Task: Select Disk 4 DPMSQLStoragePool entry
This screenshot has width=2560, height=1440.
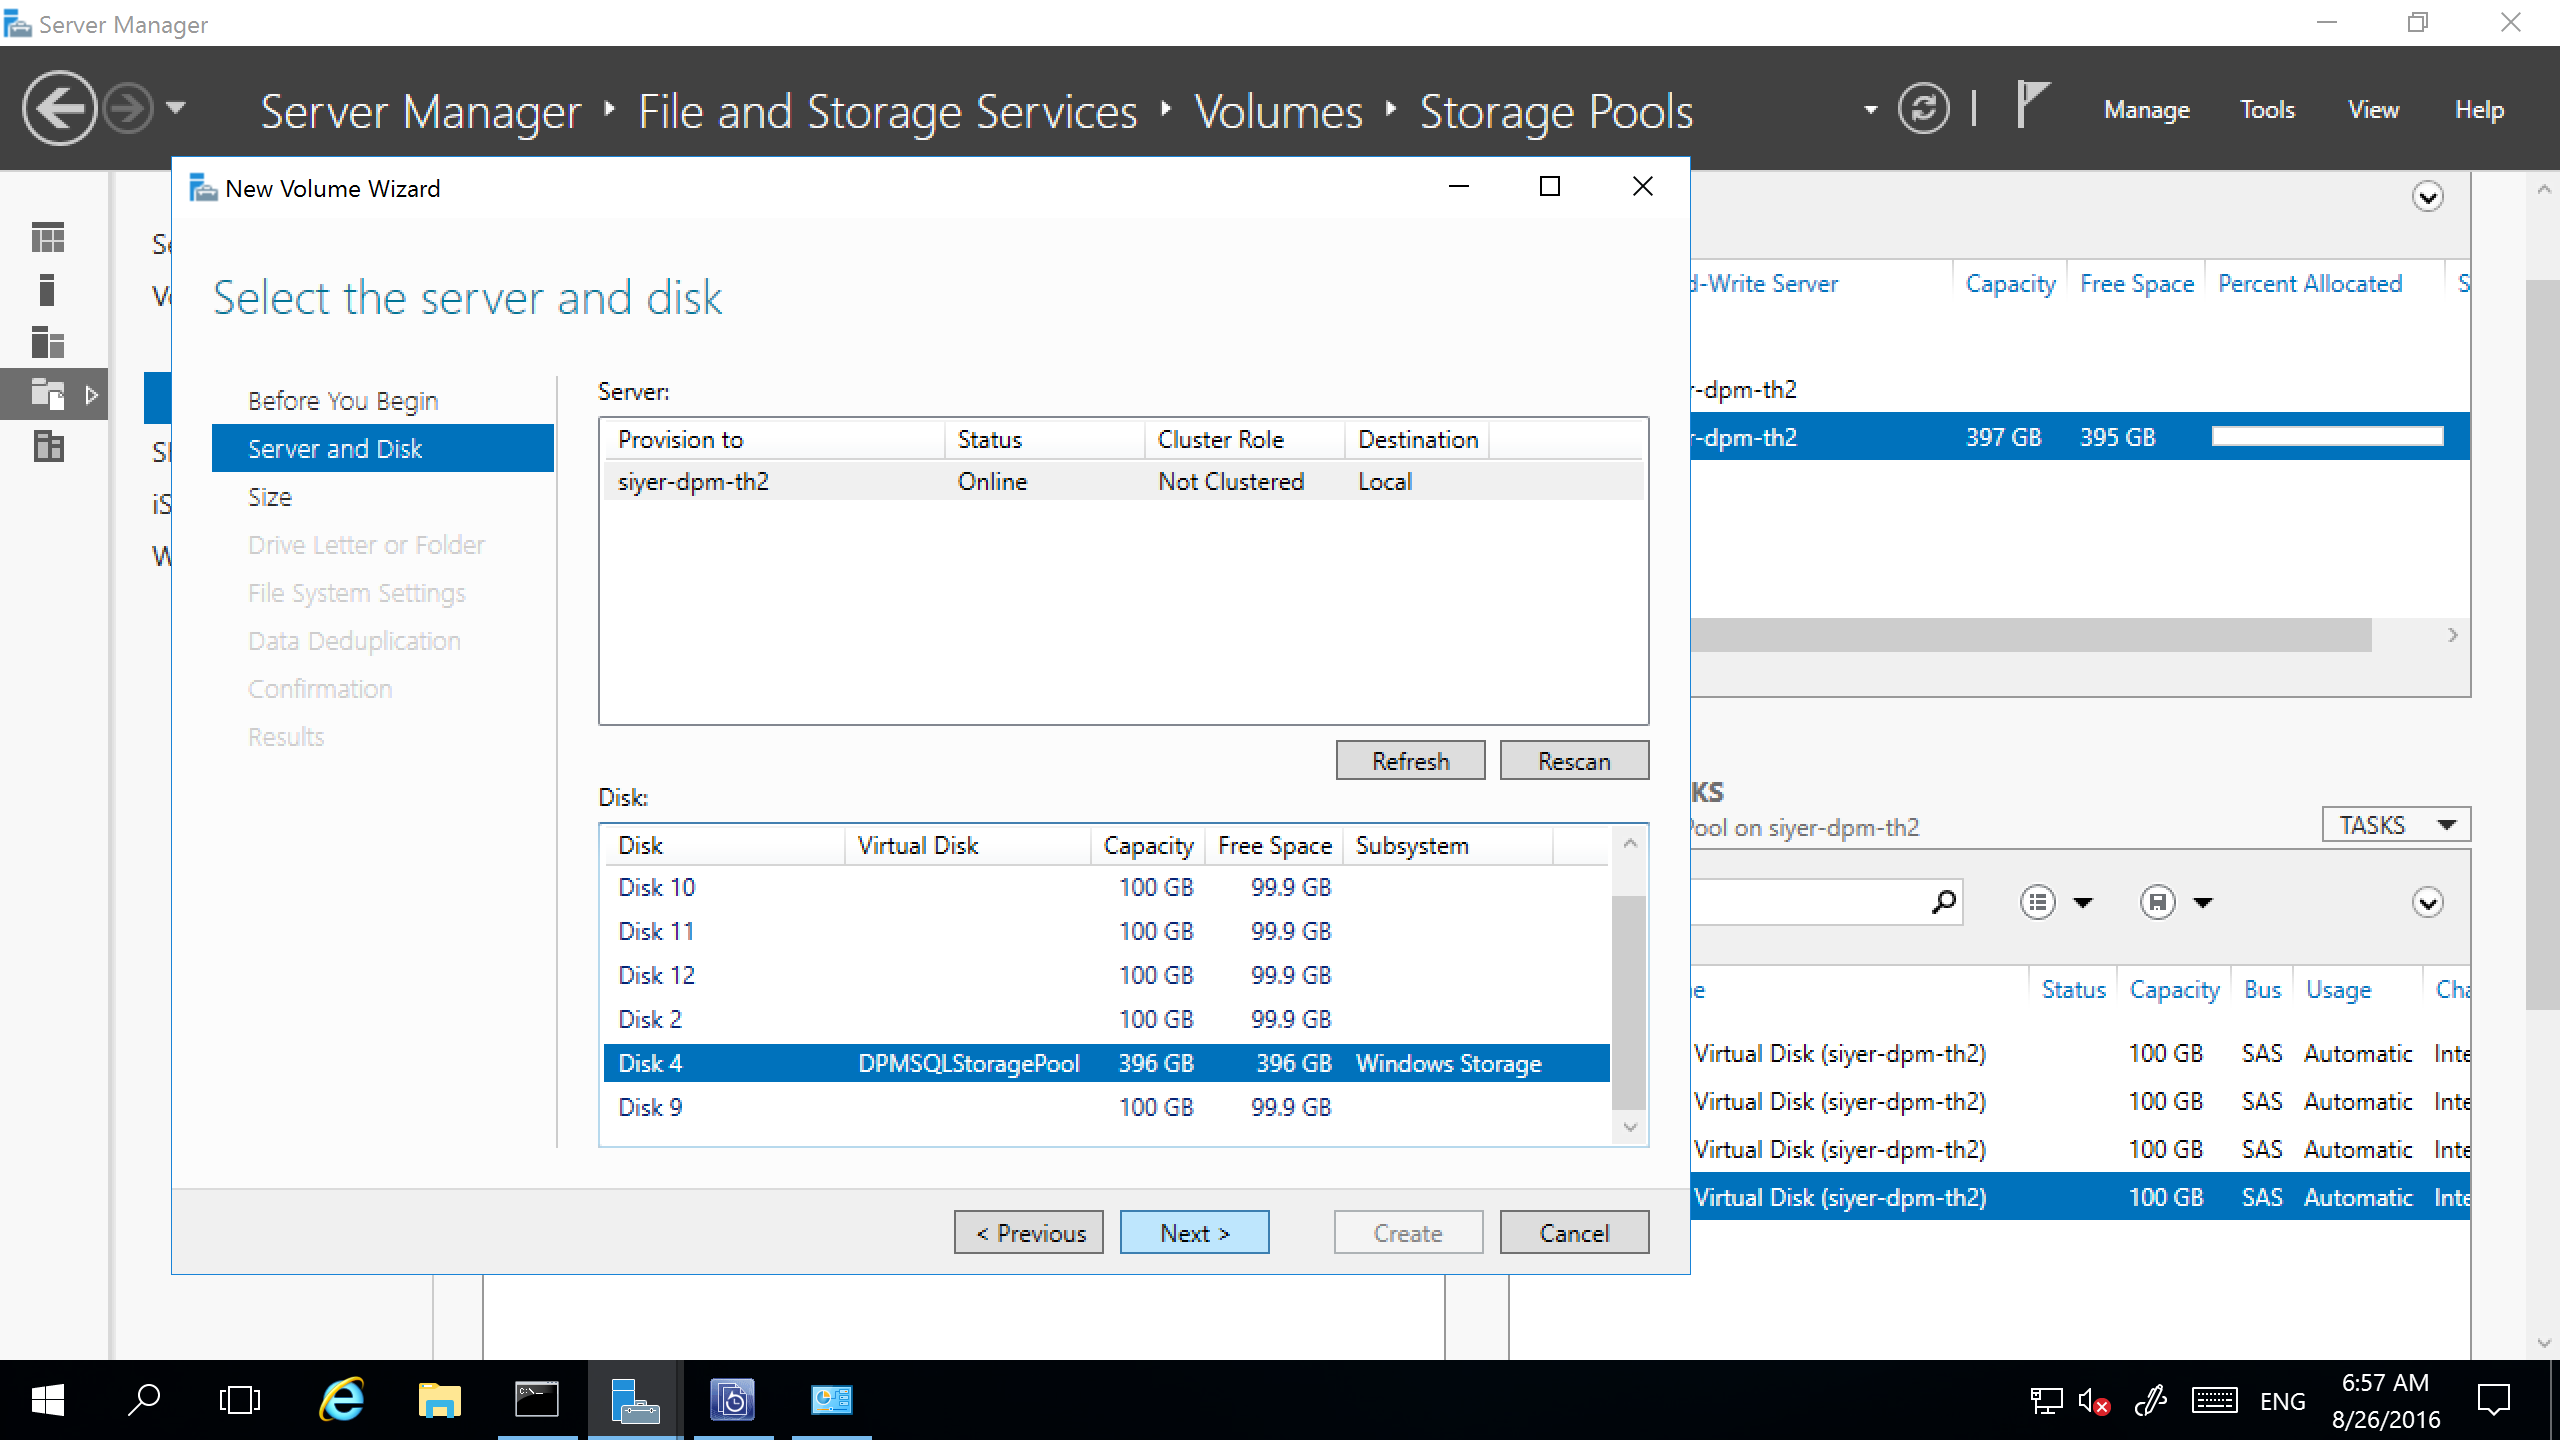Action: coord(1108,1064)
